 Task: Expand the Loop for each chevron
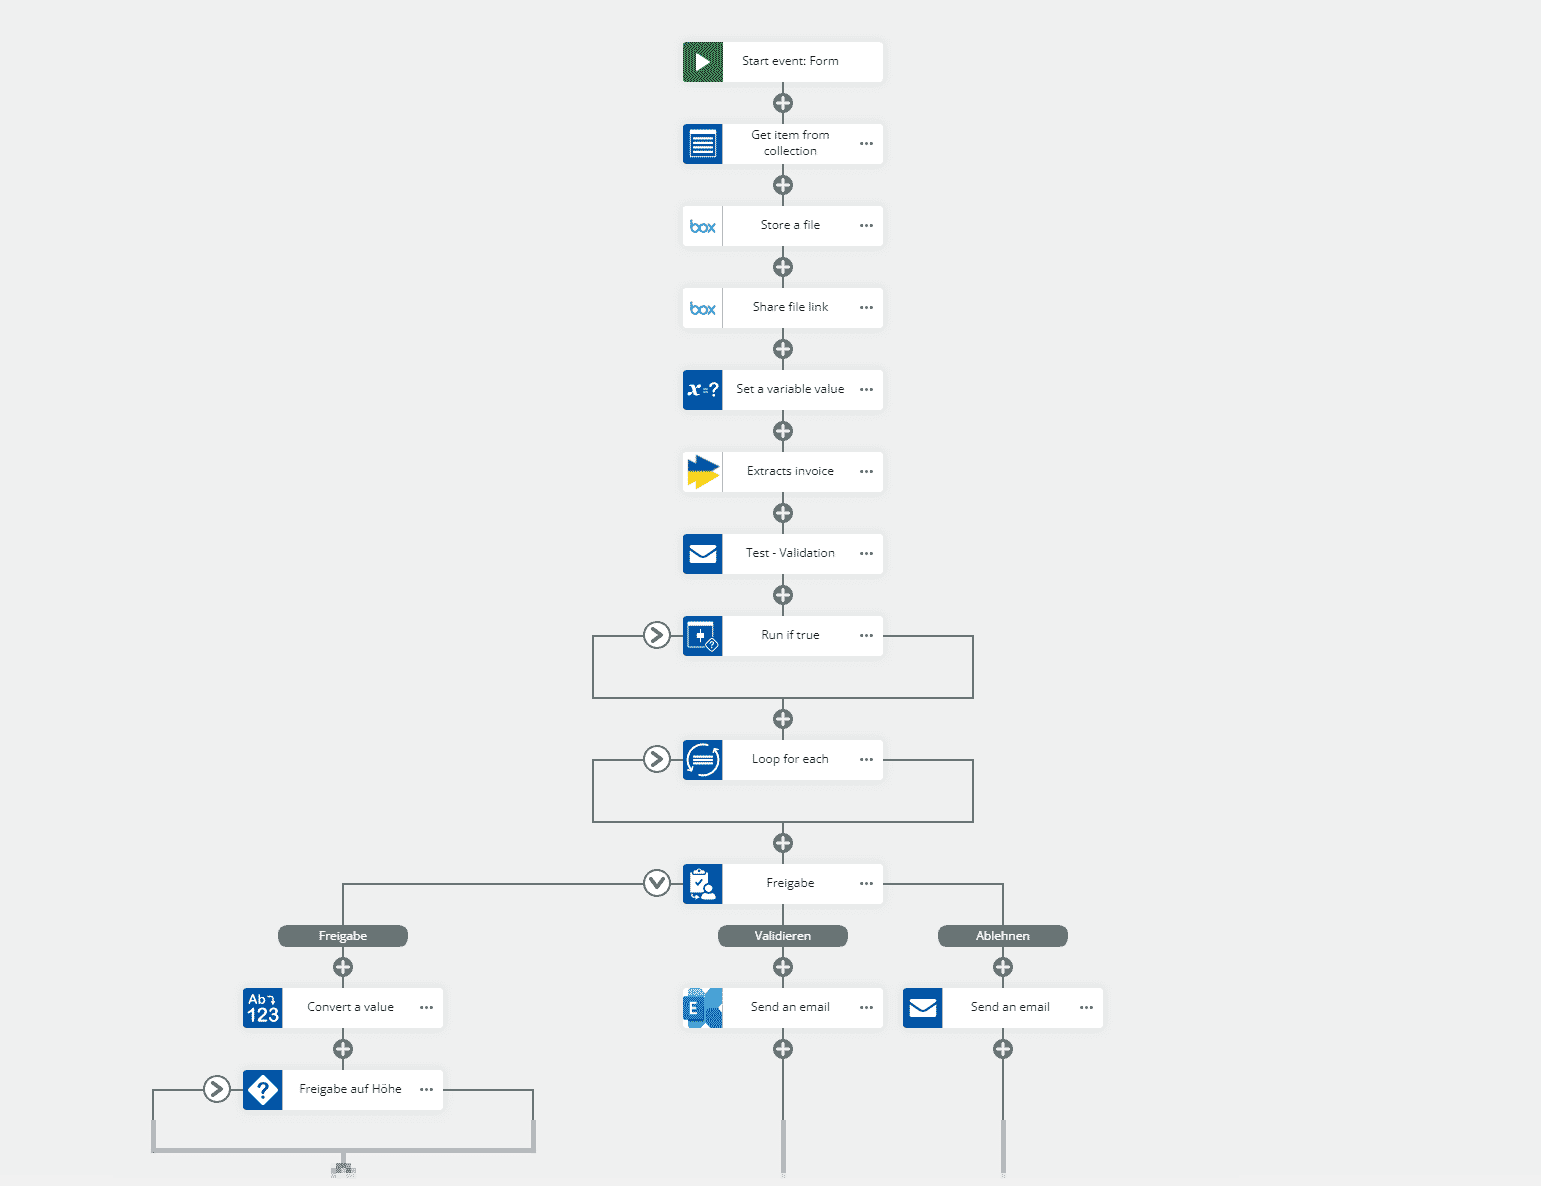coord(657,759)
